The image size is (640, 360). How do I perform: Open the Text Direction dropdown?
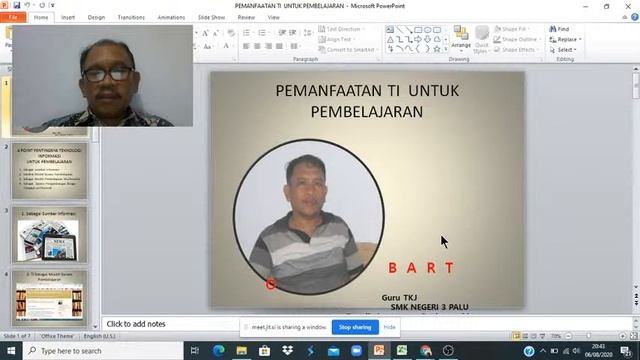click(x=342, y=29)
